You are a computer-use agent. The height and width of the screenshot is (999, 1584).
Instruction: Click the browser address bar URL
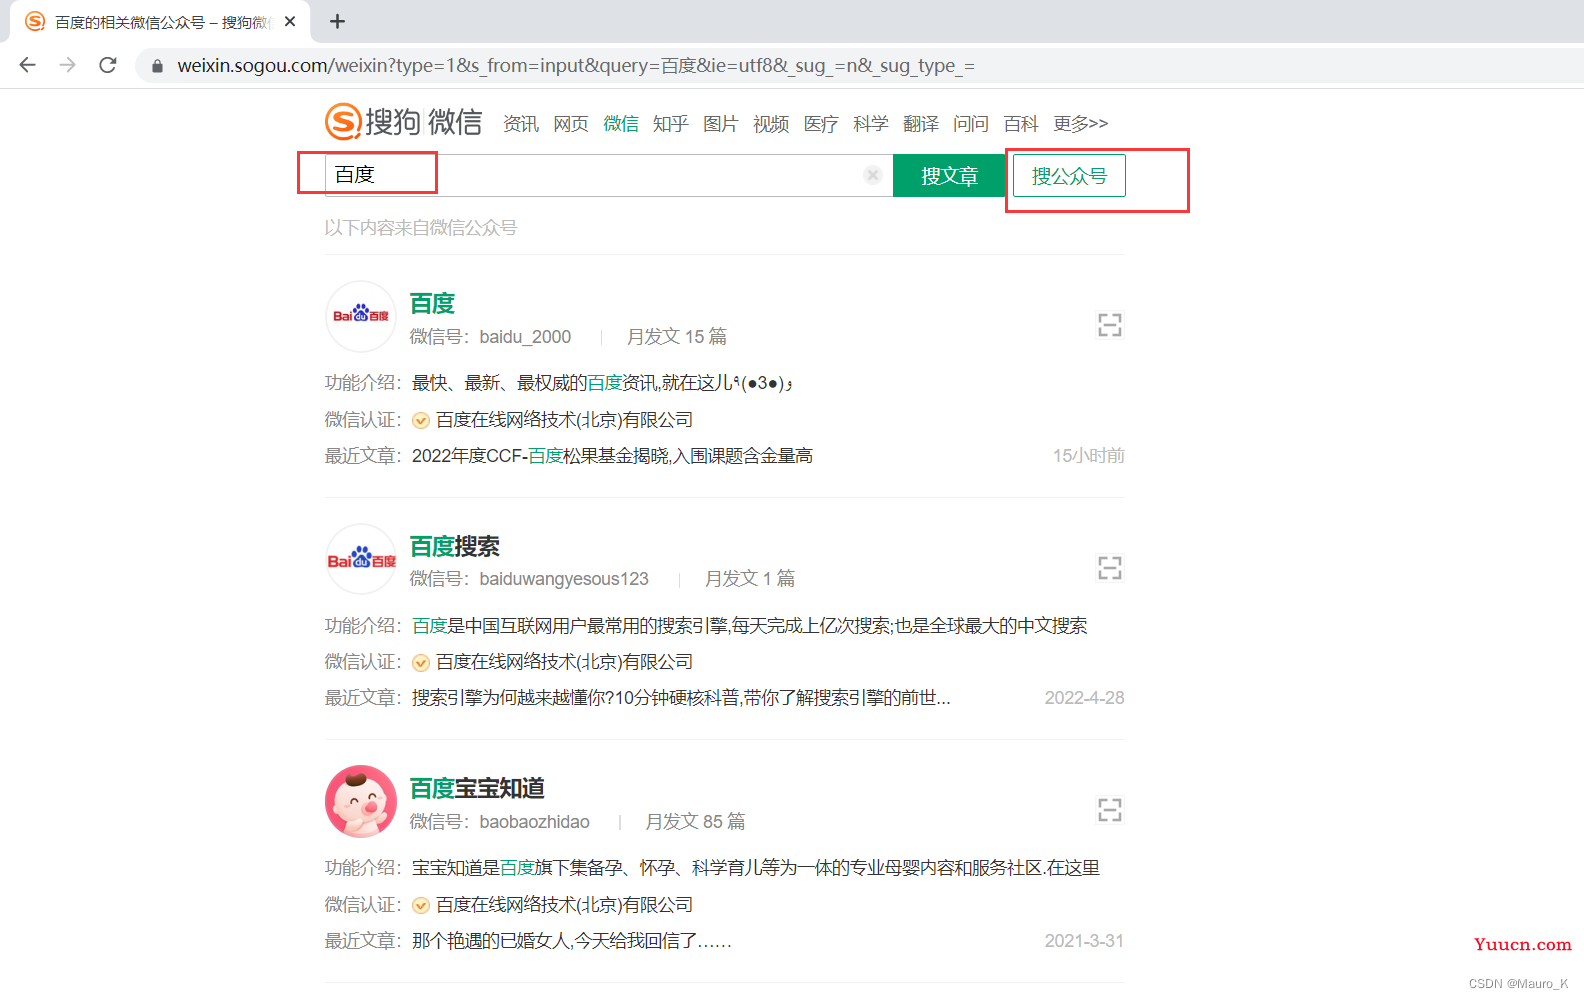576,65
